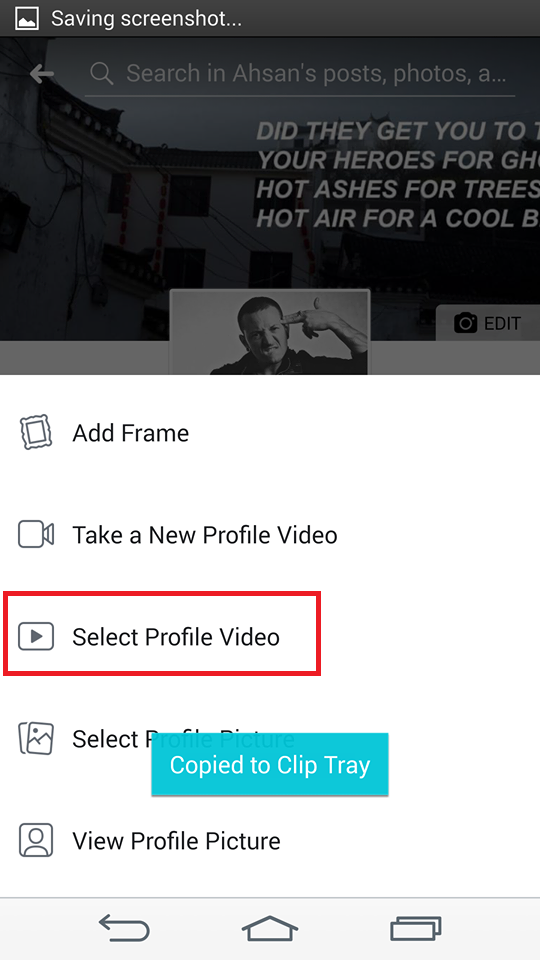Viewport: 540px width, 960px height.
Task: Tap Android home navigation button
Action: tap(270, 928)
